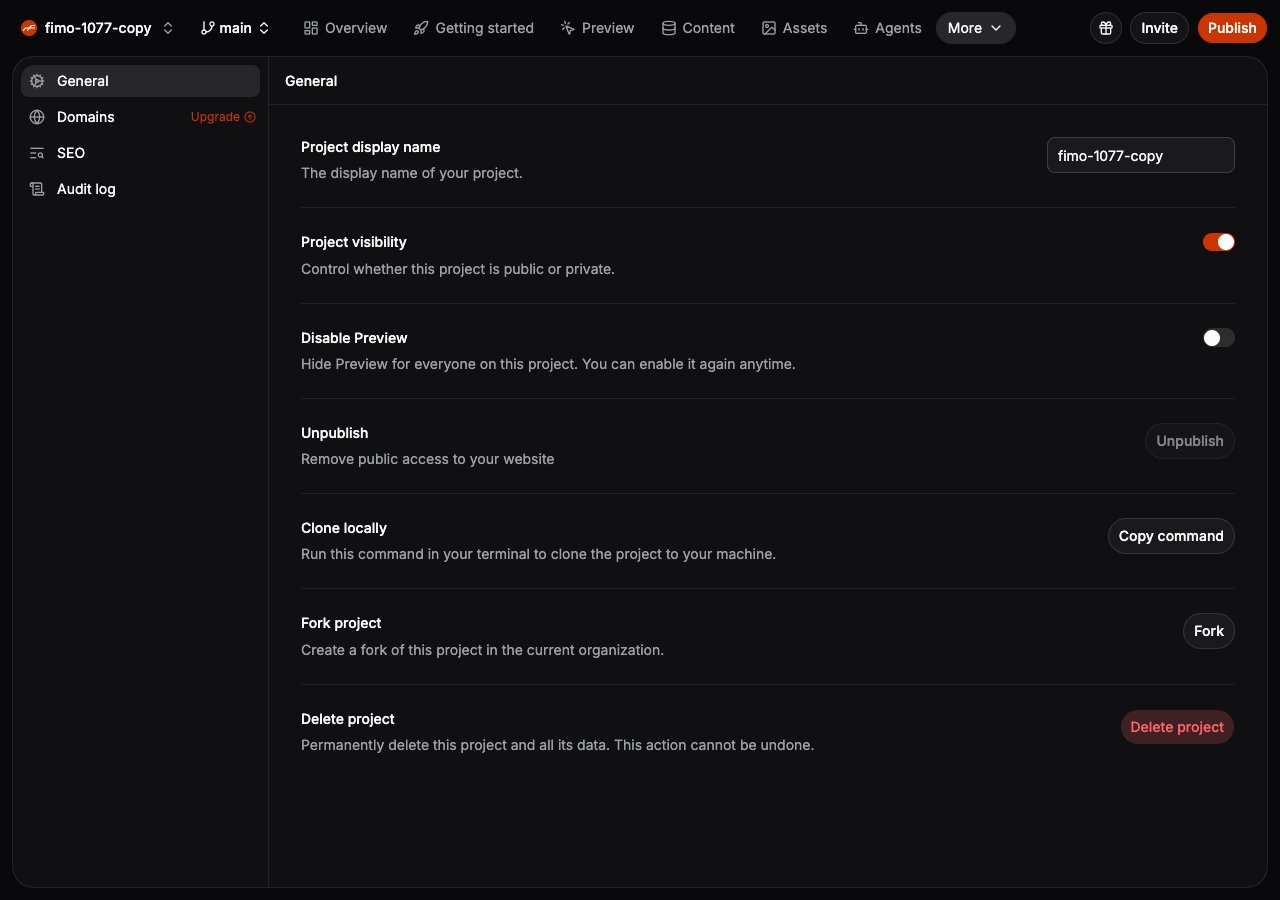Click the Upgrade arrow circle icon

(250, 117)
